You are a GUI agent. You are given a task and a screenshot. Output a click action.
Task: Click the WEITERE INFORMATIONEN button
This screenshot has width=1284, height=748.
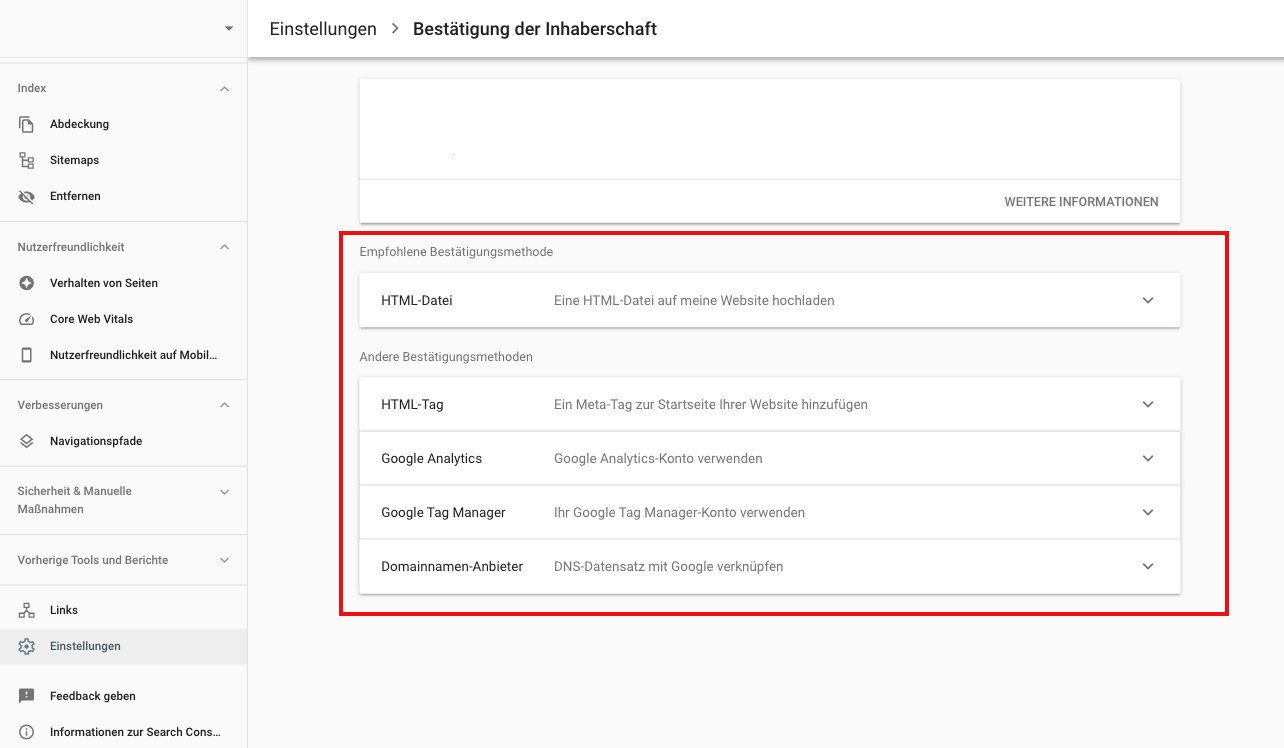(x=1081, y=202)
